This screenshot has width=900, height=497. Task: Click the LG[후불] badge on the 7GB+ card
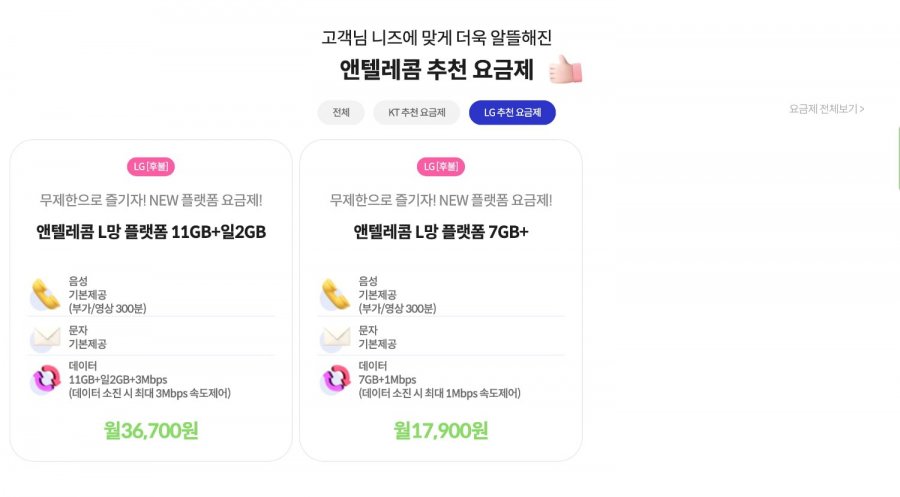tap(441, 166)
